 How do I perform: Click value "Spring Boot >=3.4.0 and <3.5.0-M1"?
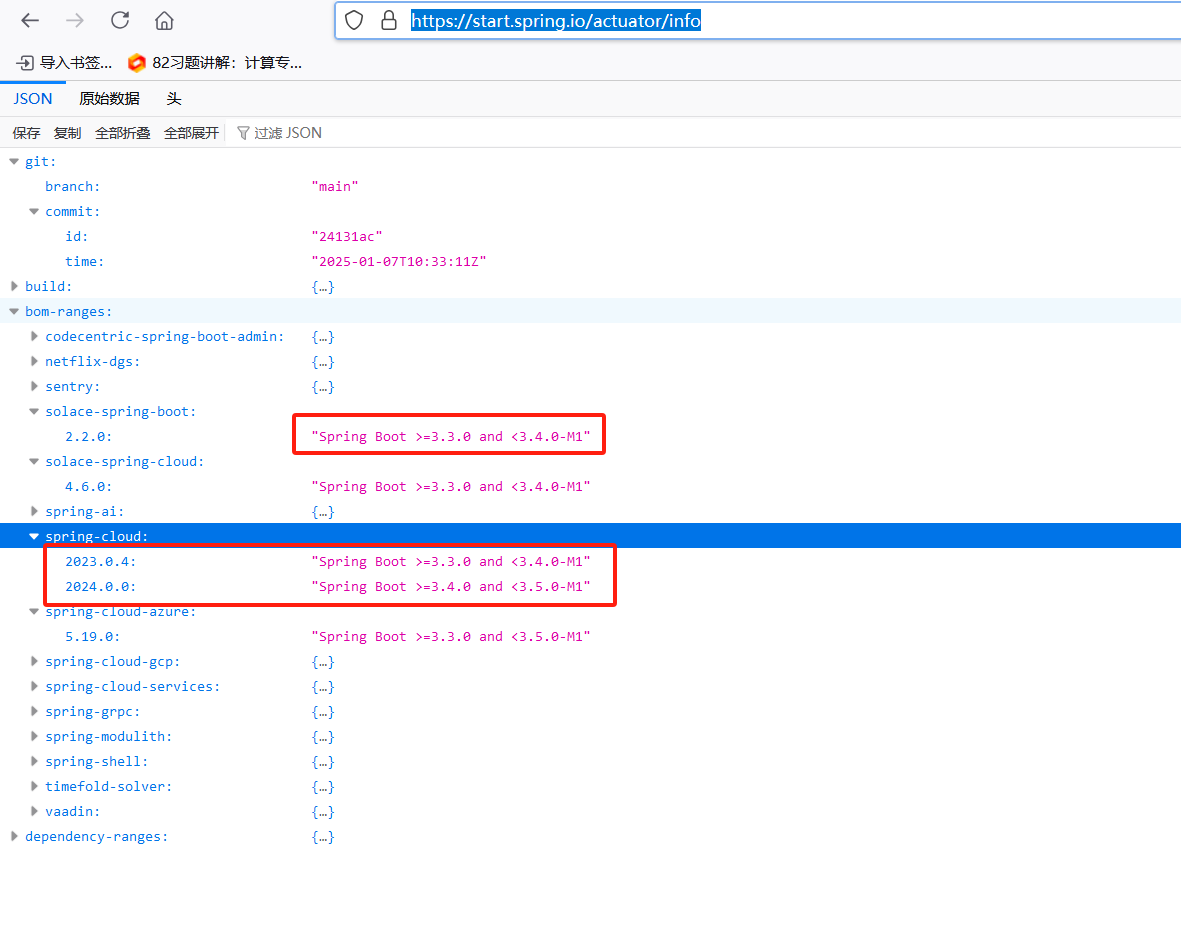tap(450, 587)
